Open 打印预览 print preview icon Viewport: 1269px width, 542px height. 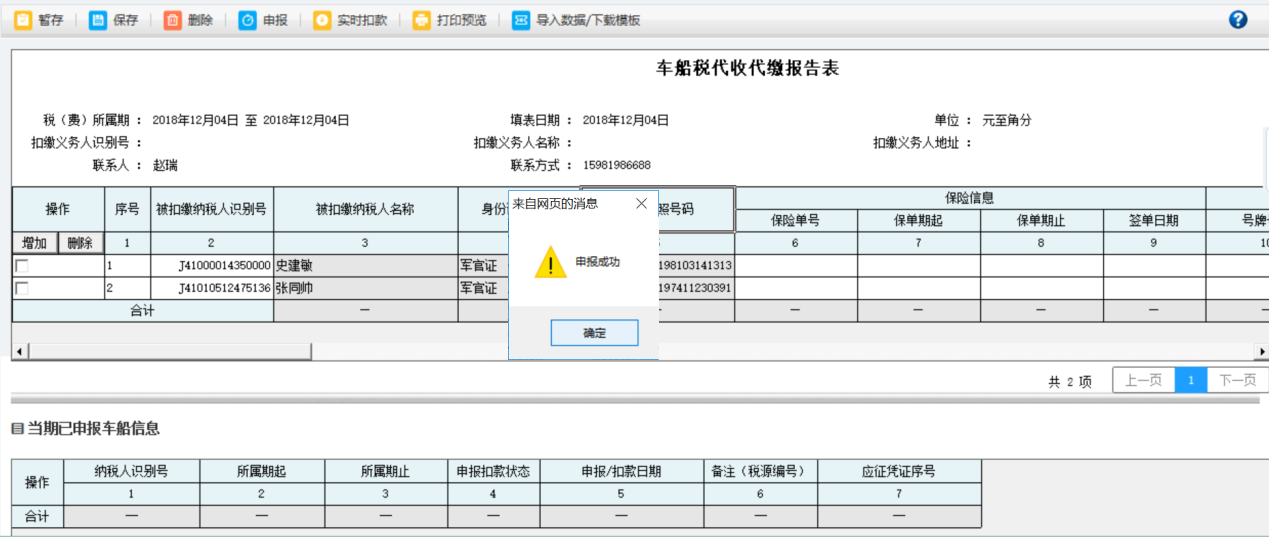pos(422,20)
